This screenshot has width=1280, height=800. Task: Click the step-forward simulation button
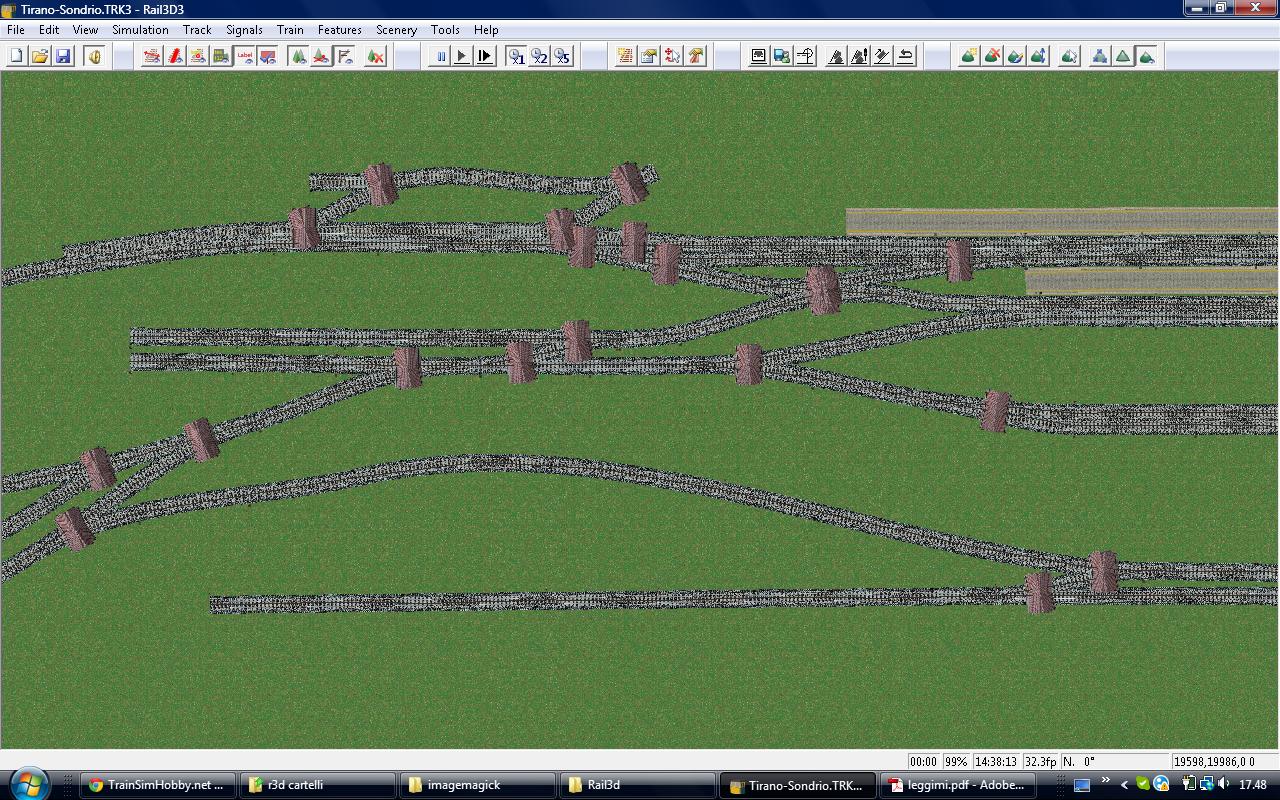click(485, 56)
